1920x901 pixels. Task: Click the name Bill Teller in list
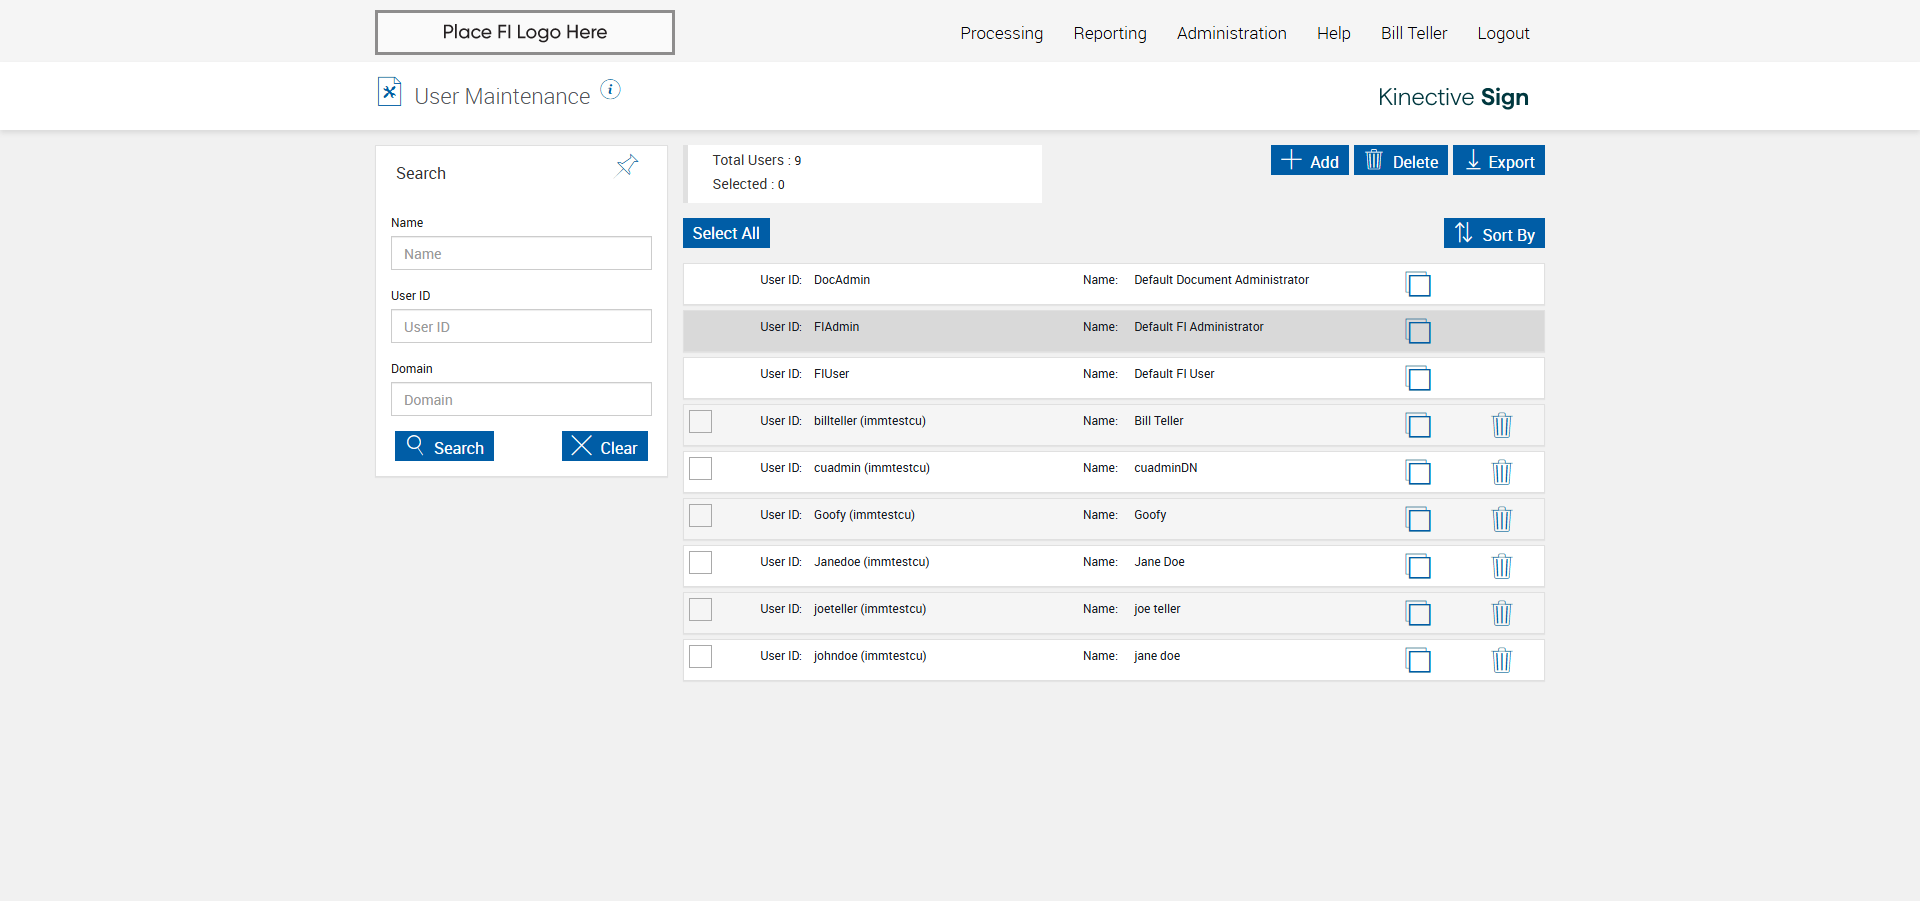pos(1158,421)
